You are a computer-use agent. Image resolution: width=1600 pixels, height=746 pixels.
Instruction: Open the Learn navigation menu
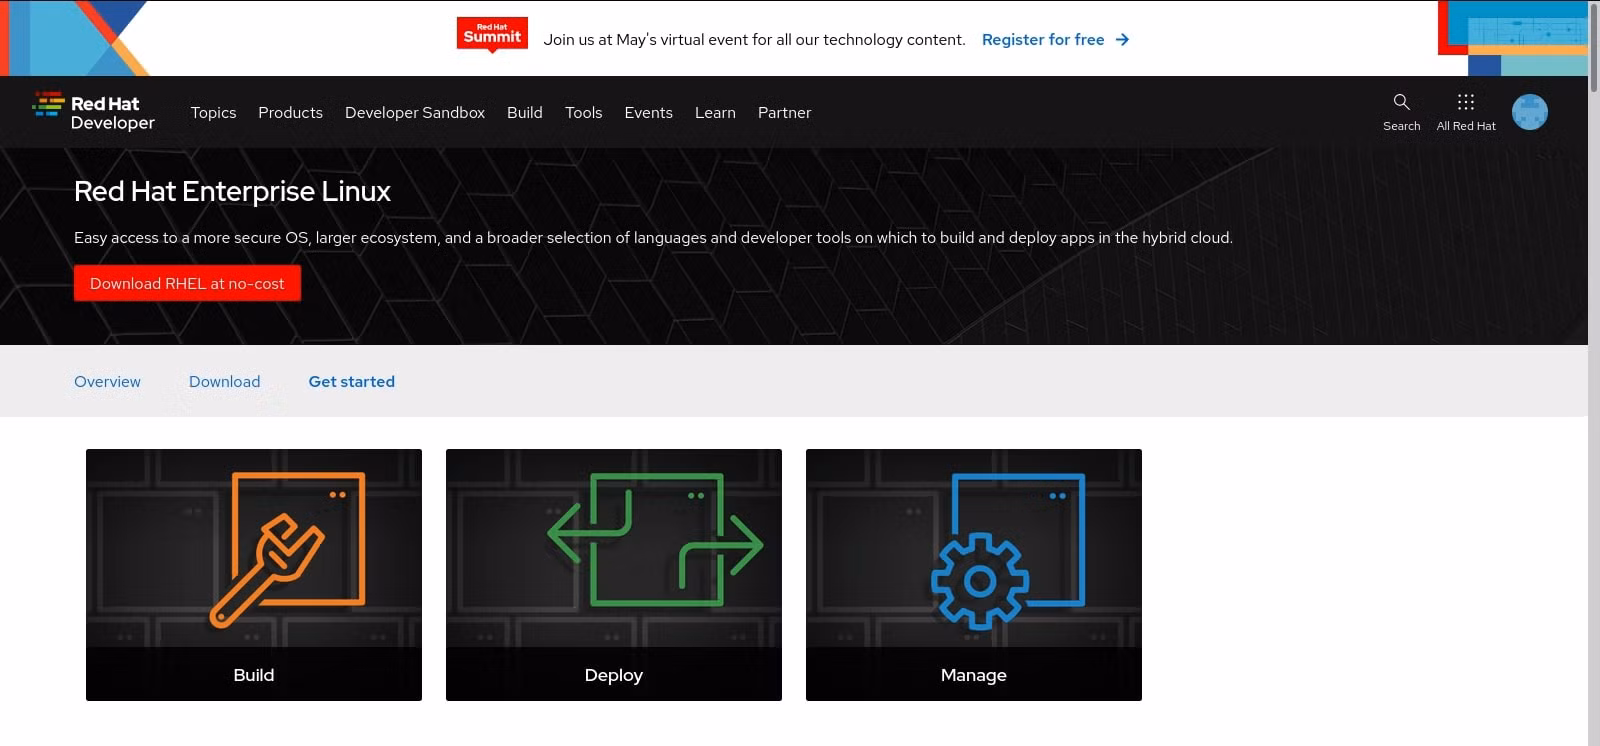715,113
